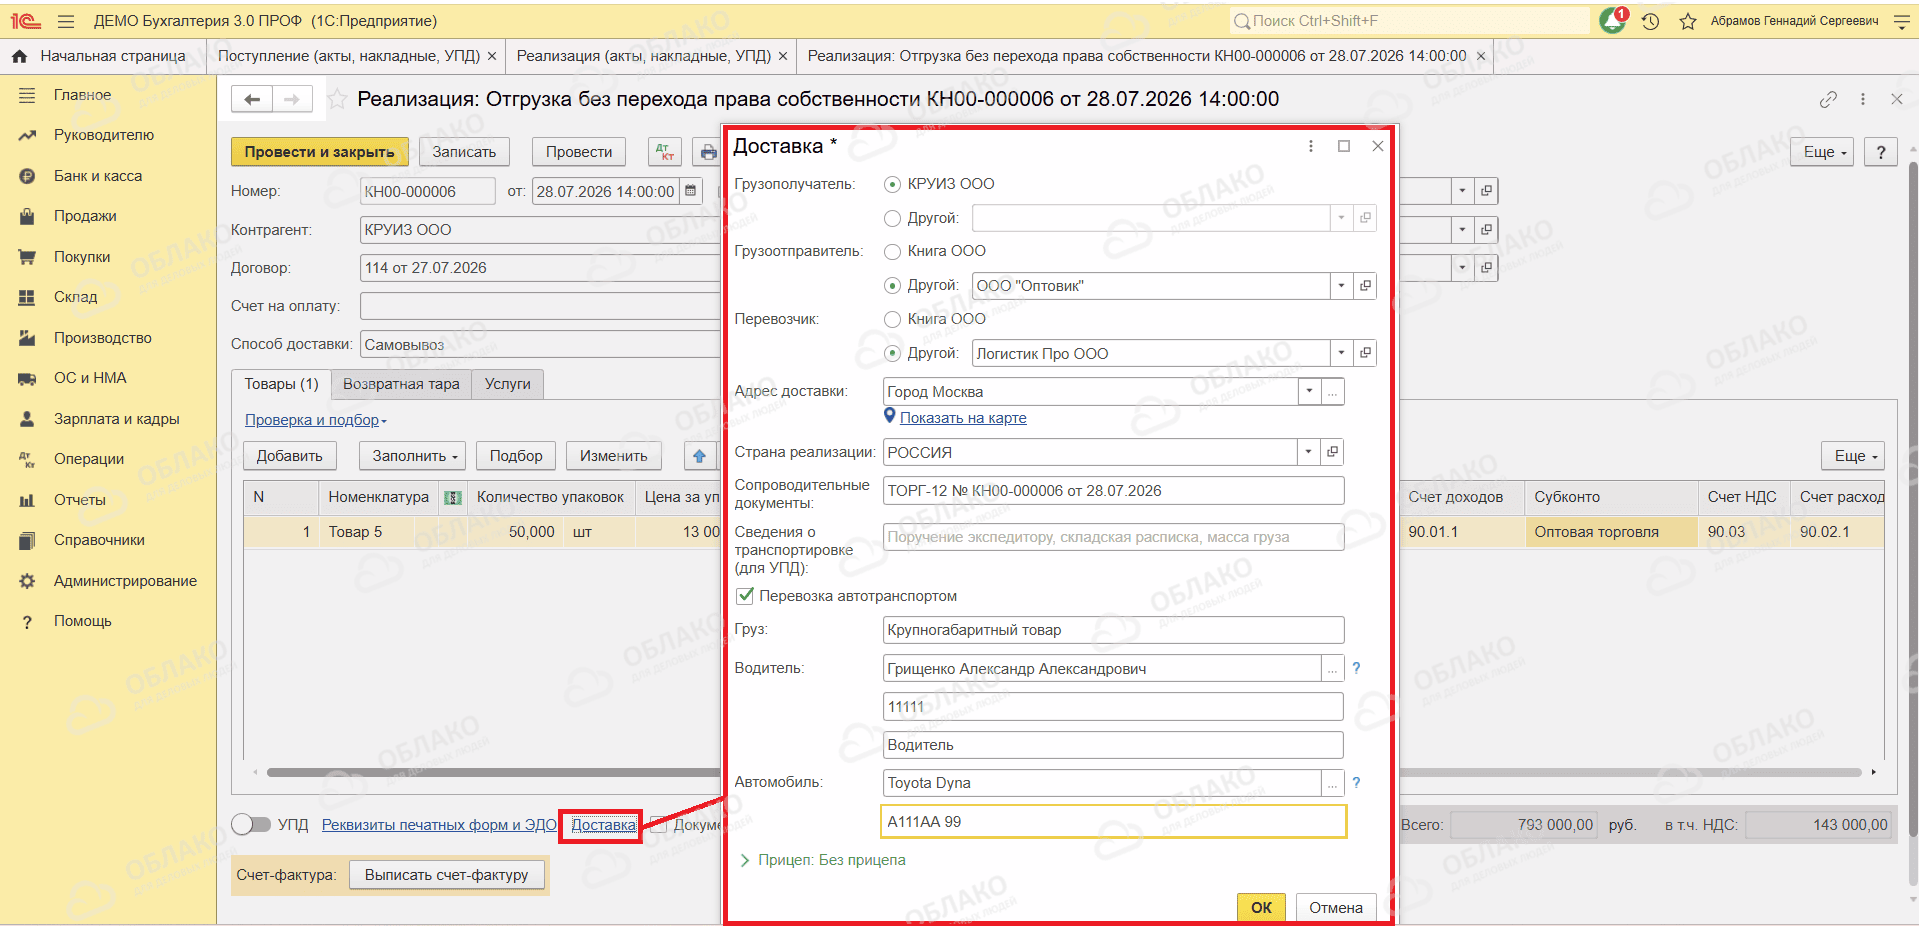Viewport: 1919px width, 926px height.
Task: Click Выписать счет-фактуру button
Action: (x=446, y=875)
